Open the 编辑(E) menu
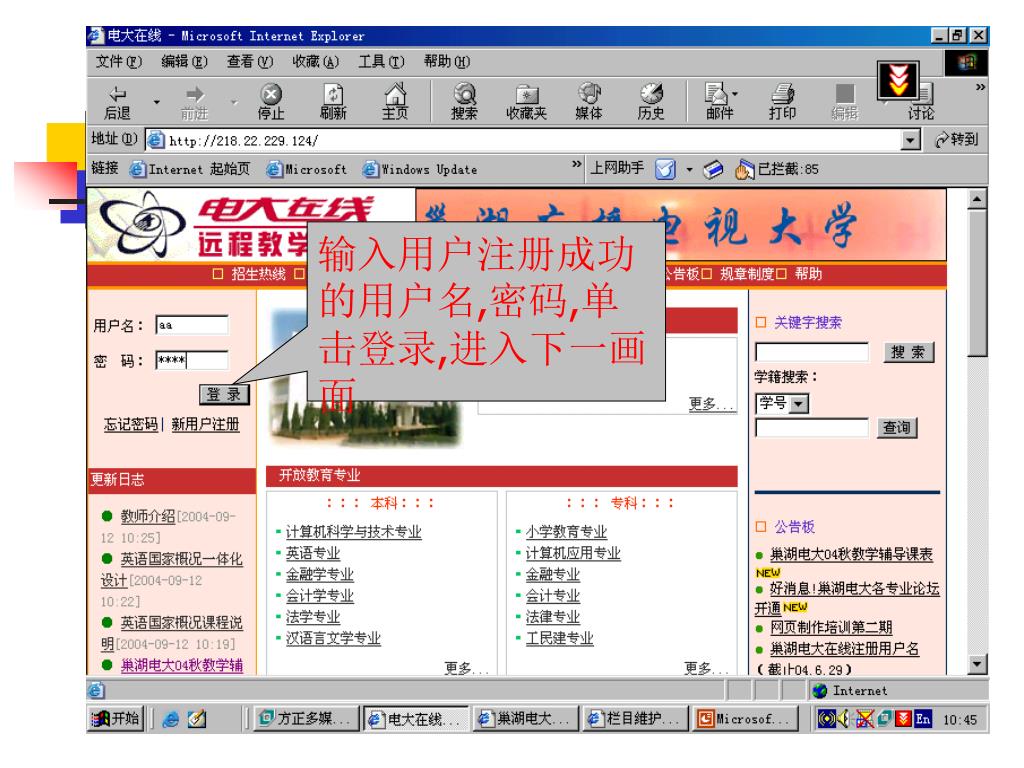This screenshot has height=768, width=1024. [x=184, y=62]
